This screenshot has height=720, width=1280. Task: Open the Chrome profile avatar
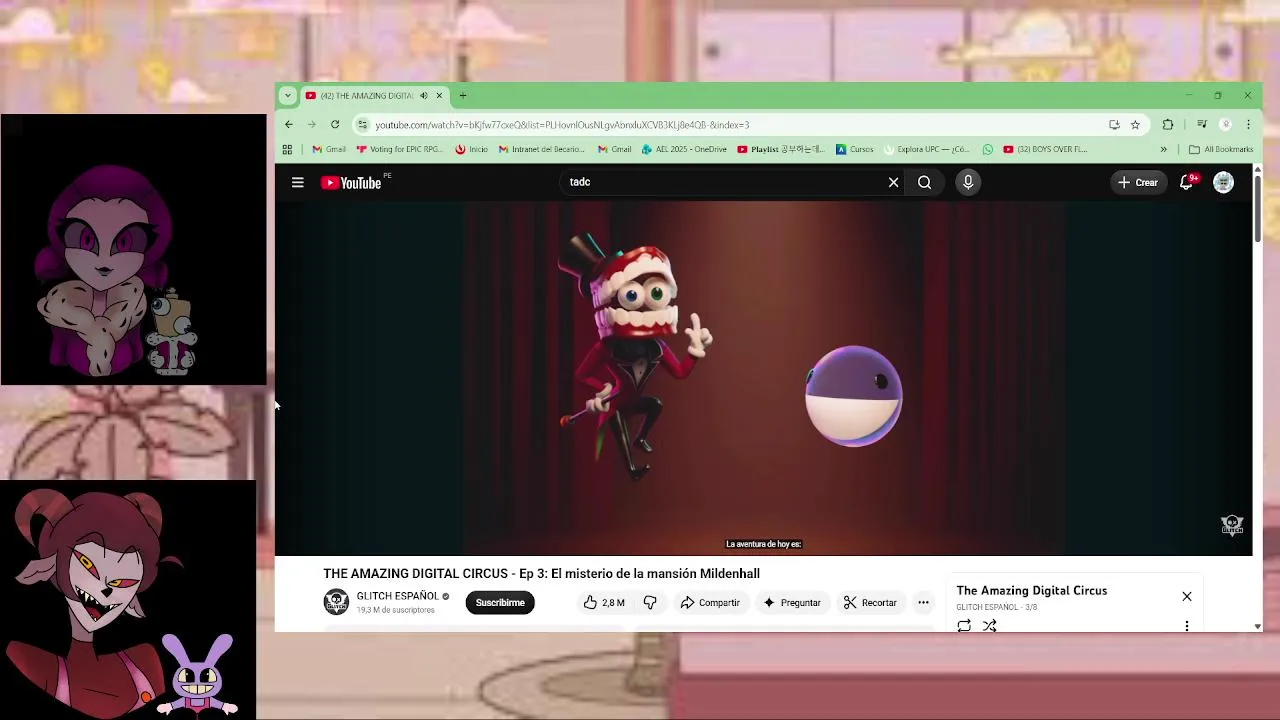coord(1225,124)
